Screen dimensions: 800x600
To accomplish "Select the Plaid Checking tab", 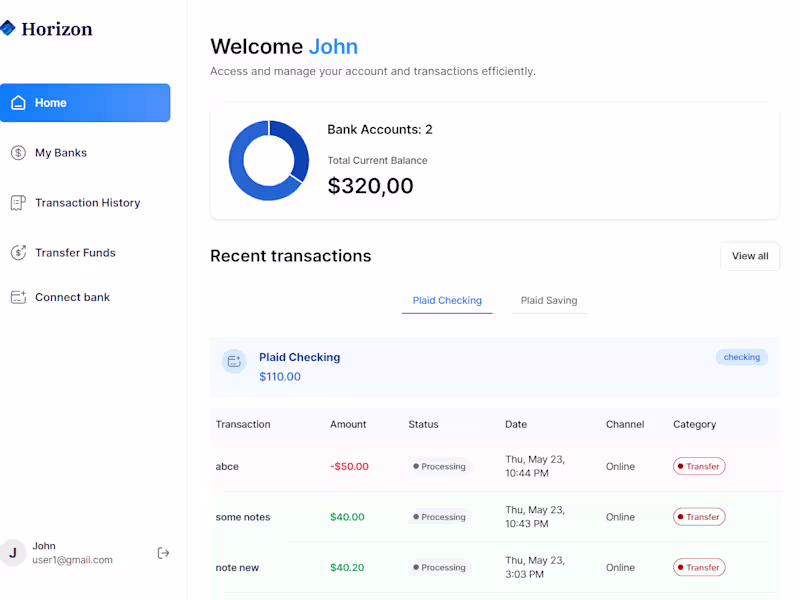I will tap(447, 299).
